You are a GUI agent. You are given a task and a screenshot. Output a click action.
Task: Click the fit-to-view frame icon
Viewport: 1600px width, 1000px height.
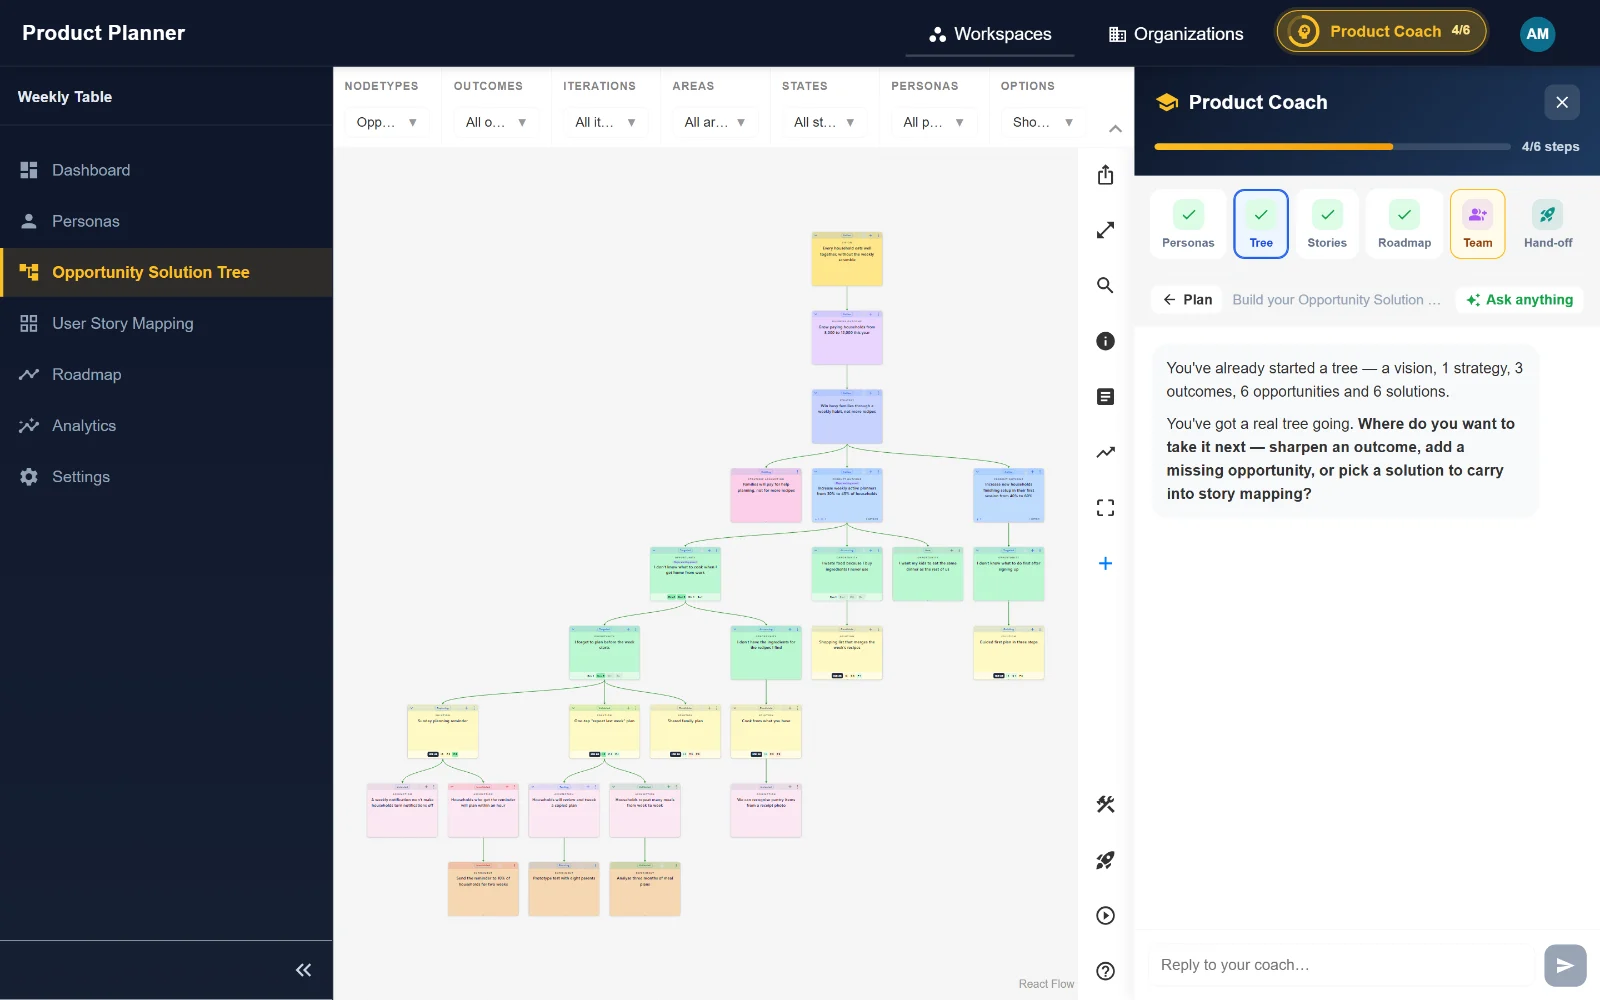click(x=1105, y=508)
